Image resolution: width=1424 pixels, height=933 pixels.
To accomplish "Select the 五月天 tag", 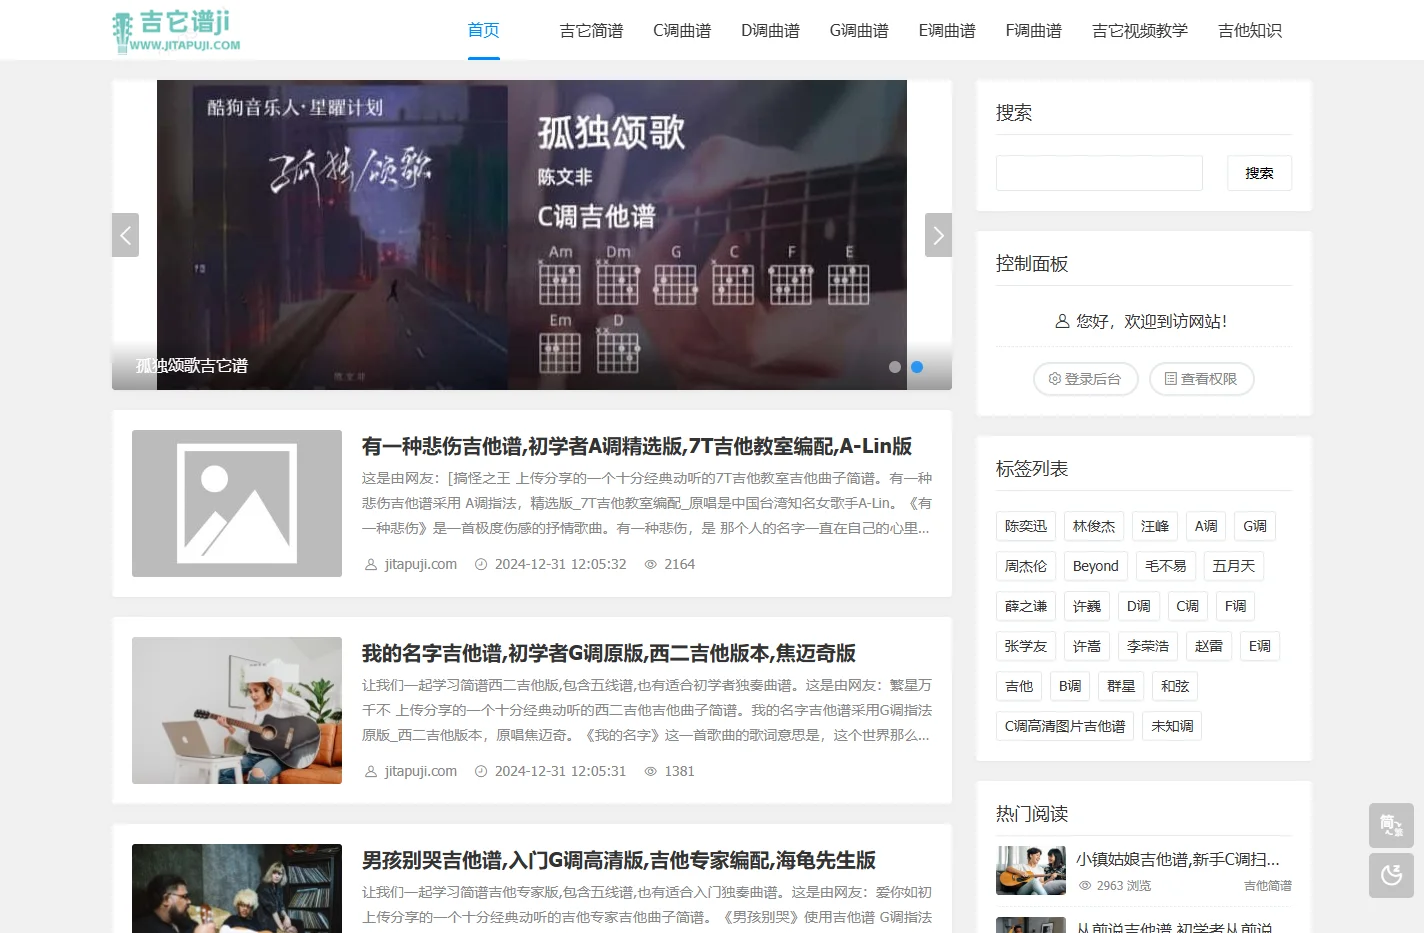I will coord(1234,566).
